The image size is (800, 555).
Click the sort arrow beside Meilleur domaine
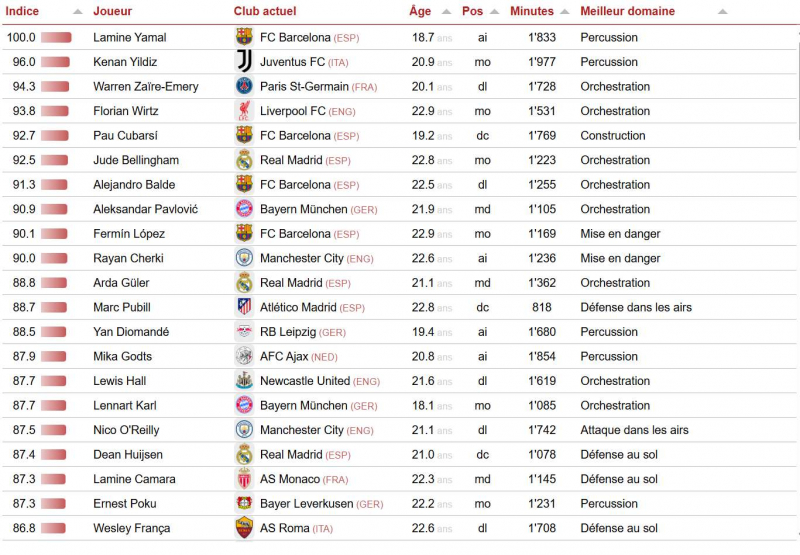click(722, 12)
